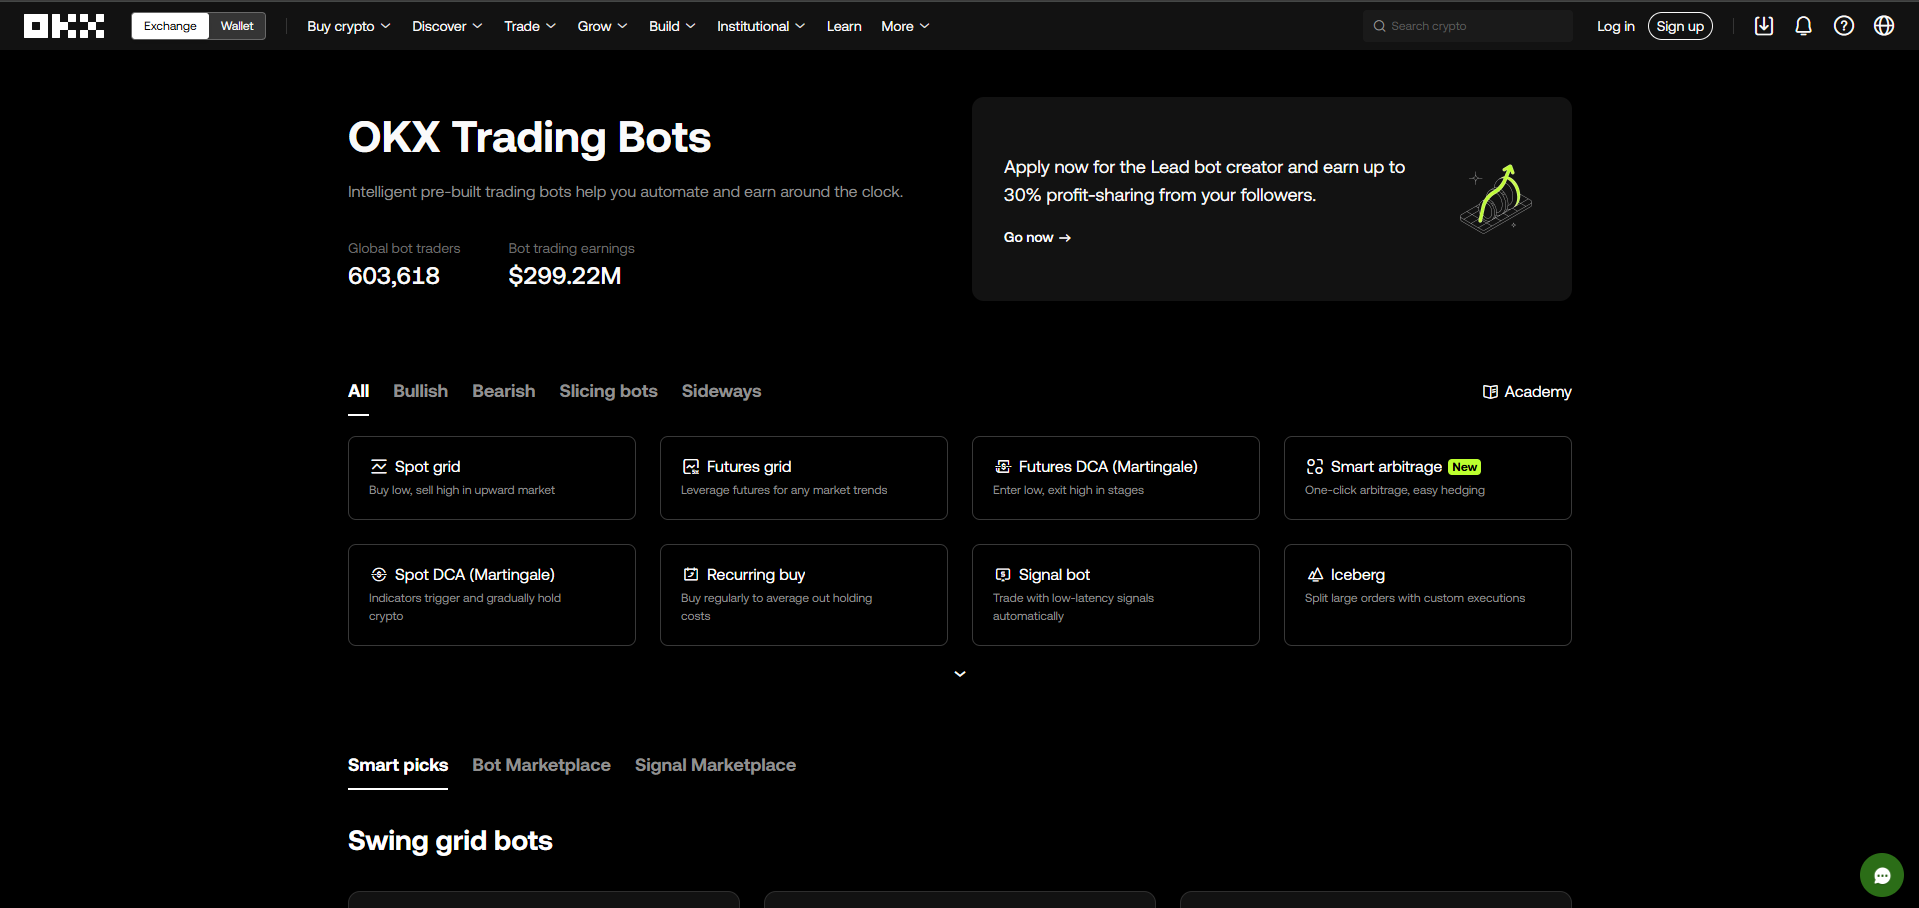The width and height of the screenshot is (1919, 908).
Task: Select the Slicing bots tab
Action: pos(608,391)
